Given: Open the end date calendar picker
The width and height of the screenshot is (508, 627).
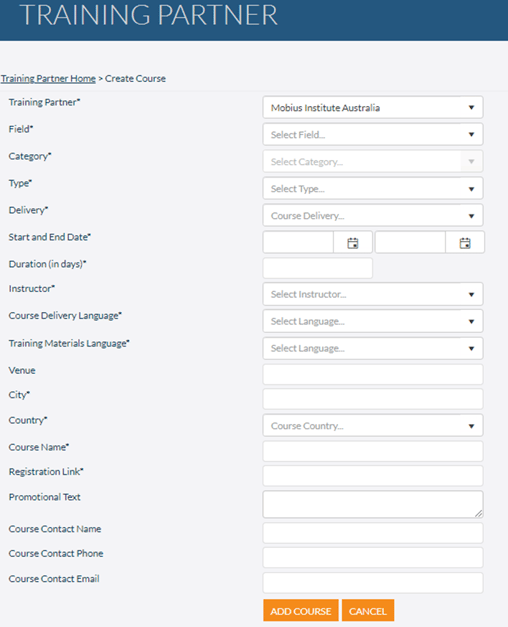Looking at the screenshot, I should (x=465, y=243).
